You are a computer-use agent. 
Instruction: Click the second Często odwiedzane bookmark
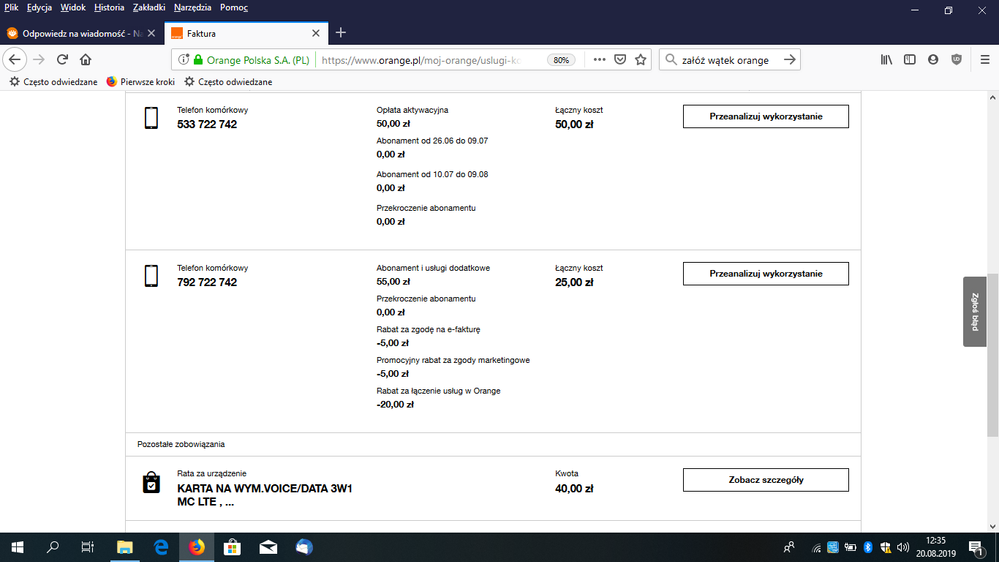(x=228, y=82)
